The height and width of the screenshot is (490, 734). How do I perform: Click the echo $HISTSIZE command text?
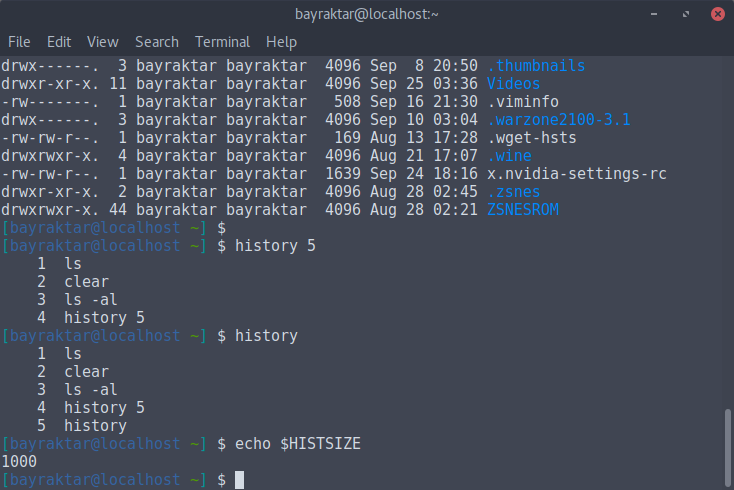[298, 444]
